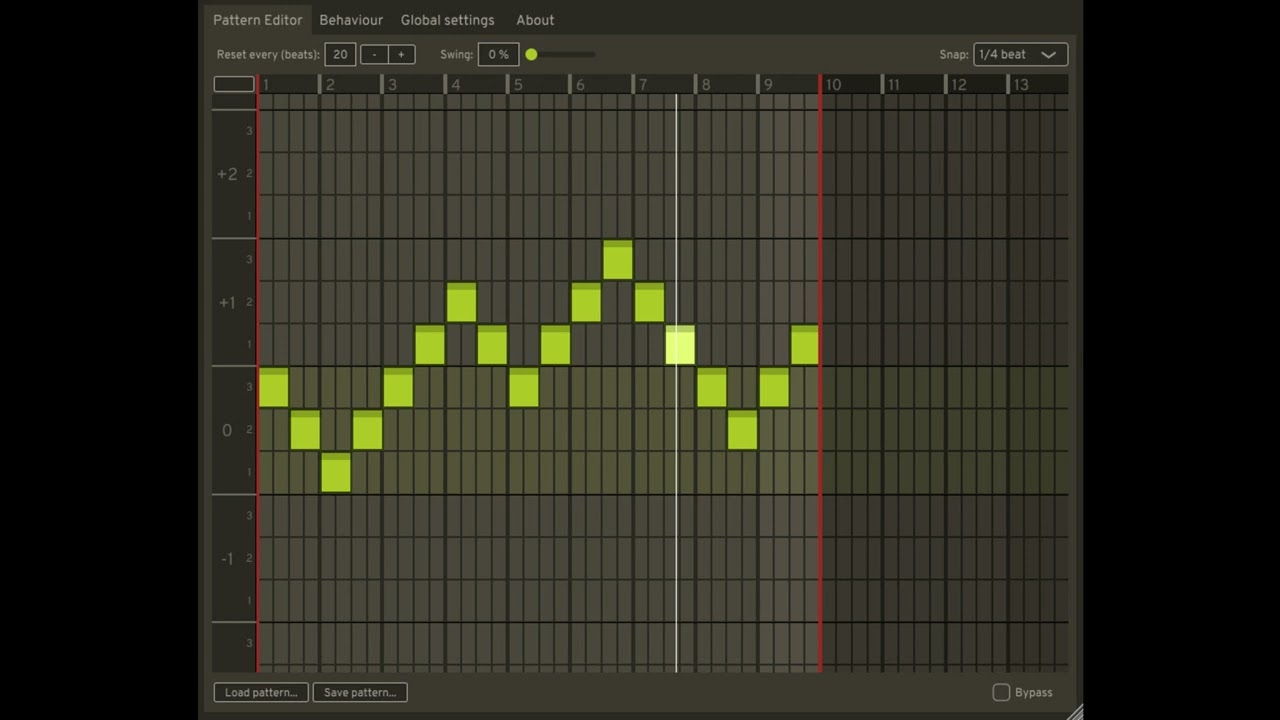Select the final note before the red end line

coord(805,345)
